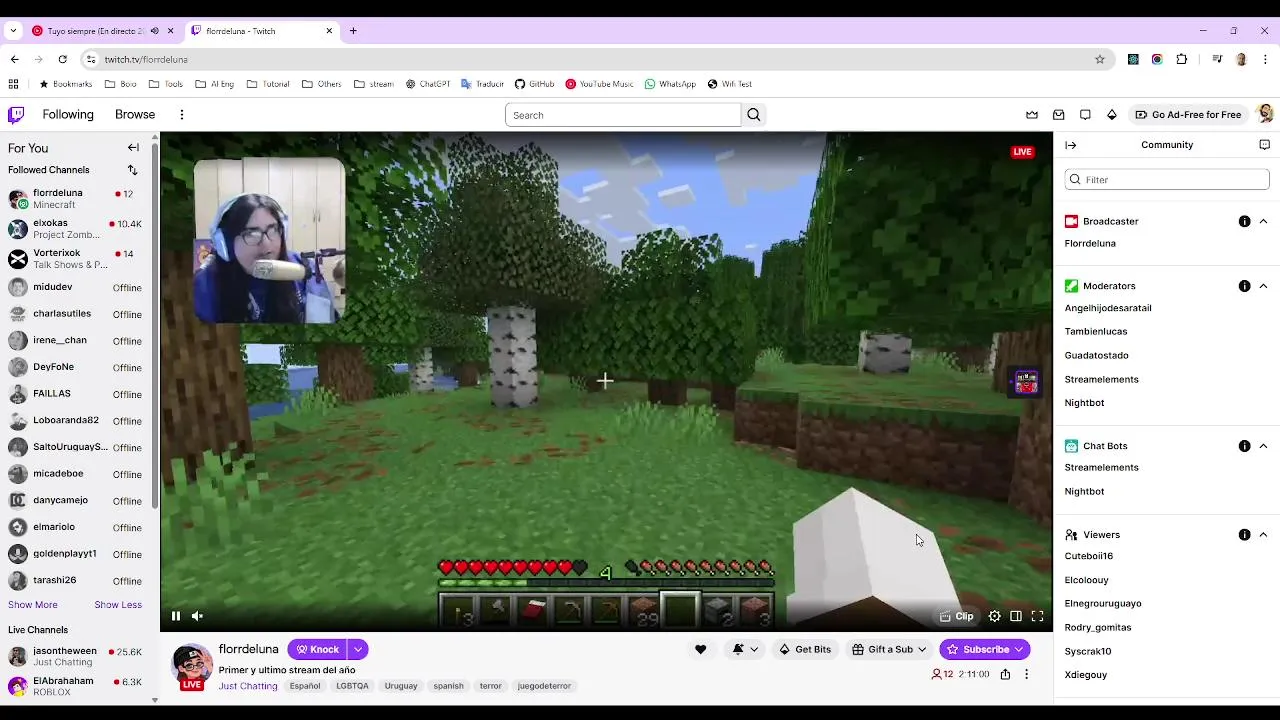This screenshot has height=720, width=1280.
Task: Show Broadcaster info icon
Action: coord(1244,222)
